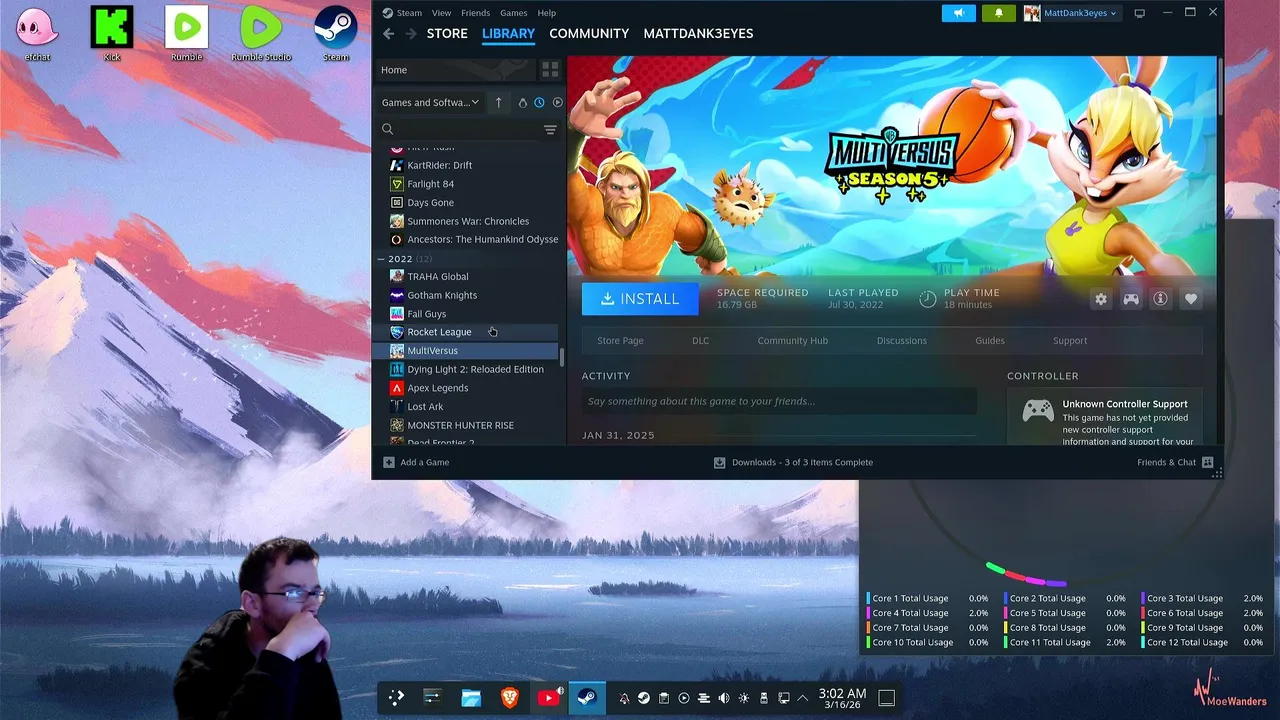Open the Guides link
The height and width of the screenshot is (720, 1280).
[x=990, y=341]
